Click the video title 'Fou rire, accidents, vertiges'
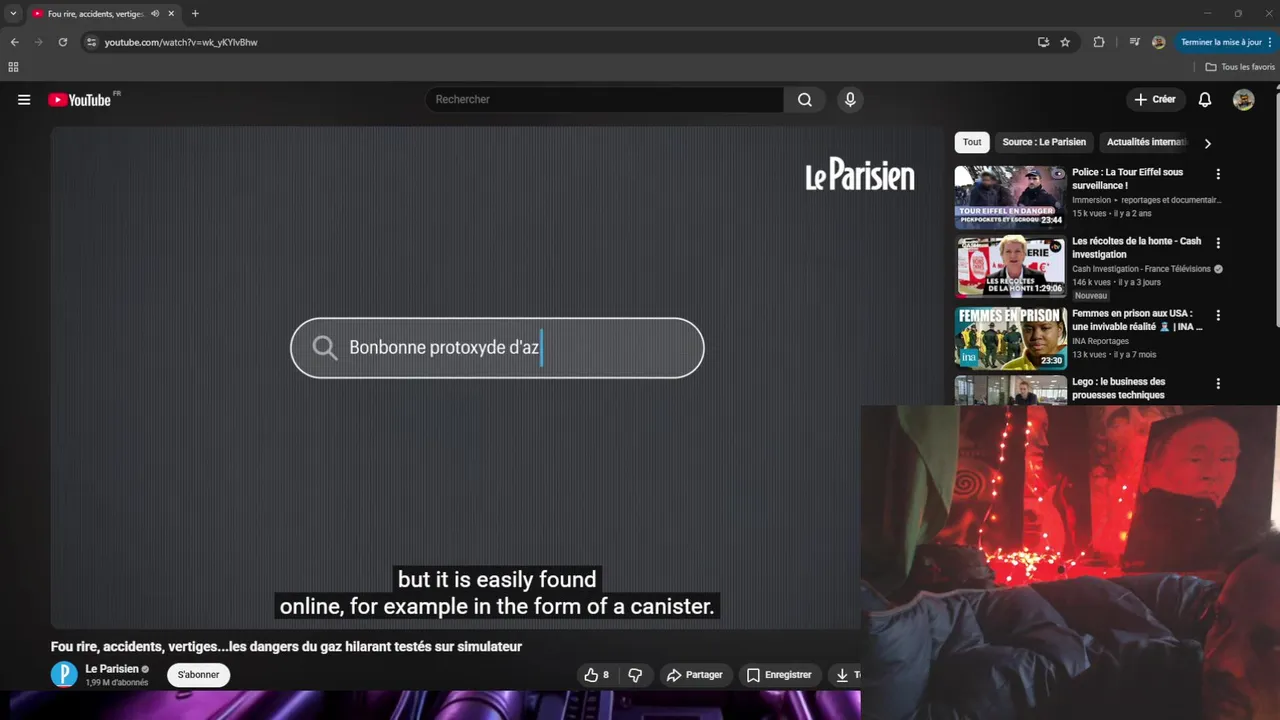 coord(286,647)
